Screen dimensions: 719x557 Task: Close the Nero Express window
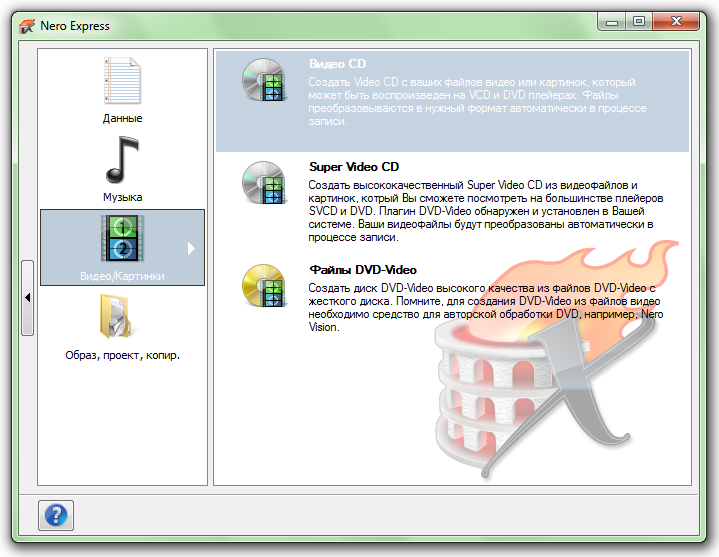(676, 22)
